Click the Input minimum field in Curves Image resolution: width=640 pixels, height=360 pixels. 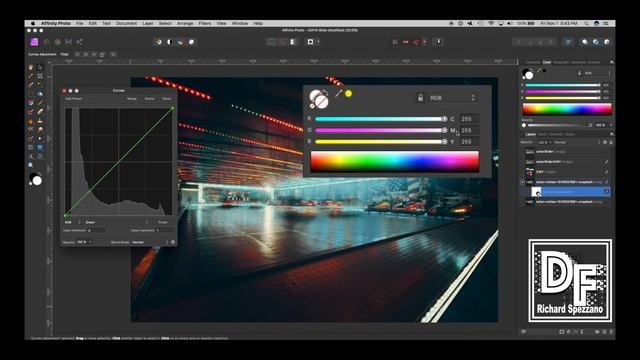coord(97,231)
